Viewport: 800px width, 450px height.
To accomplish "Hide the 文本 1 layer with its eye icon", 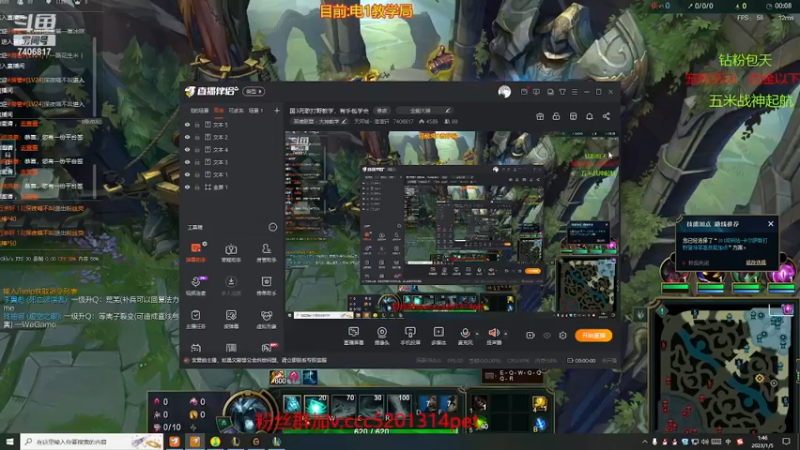I will [x=187, y=174].
